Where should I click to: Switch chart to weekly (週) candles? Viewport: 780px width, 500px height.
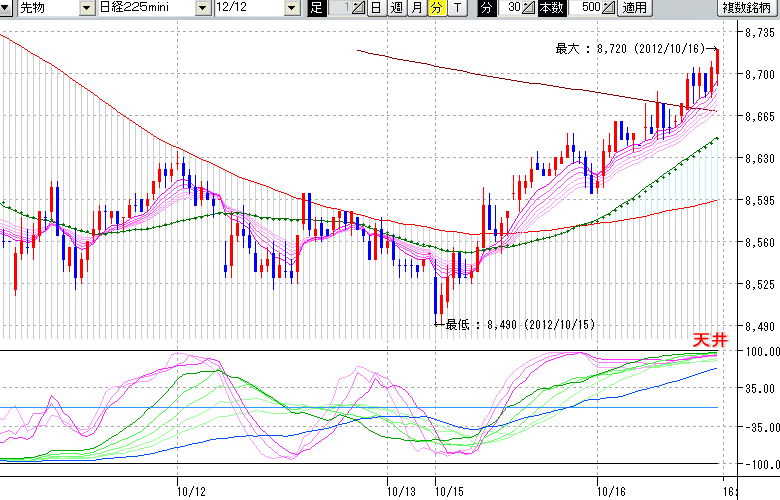[396, 8]
